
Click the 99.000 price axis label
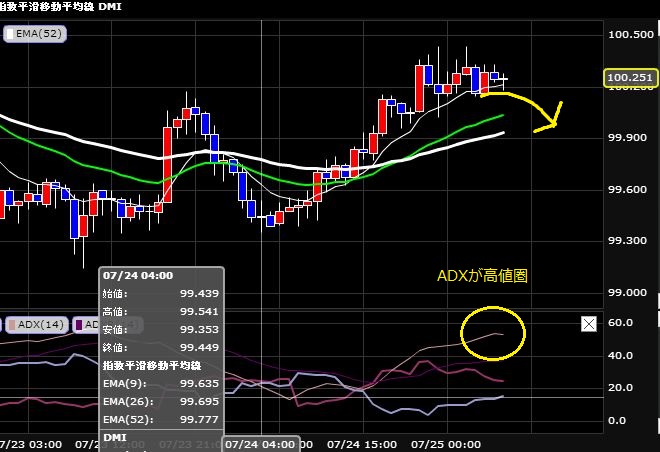[x=627, y=292]
